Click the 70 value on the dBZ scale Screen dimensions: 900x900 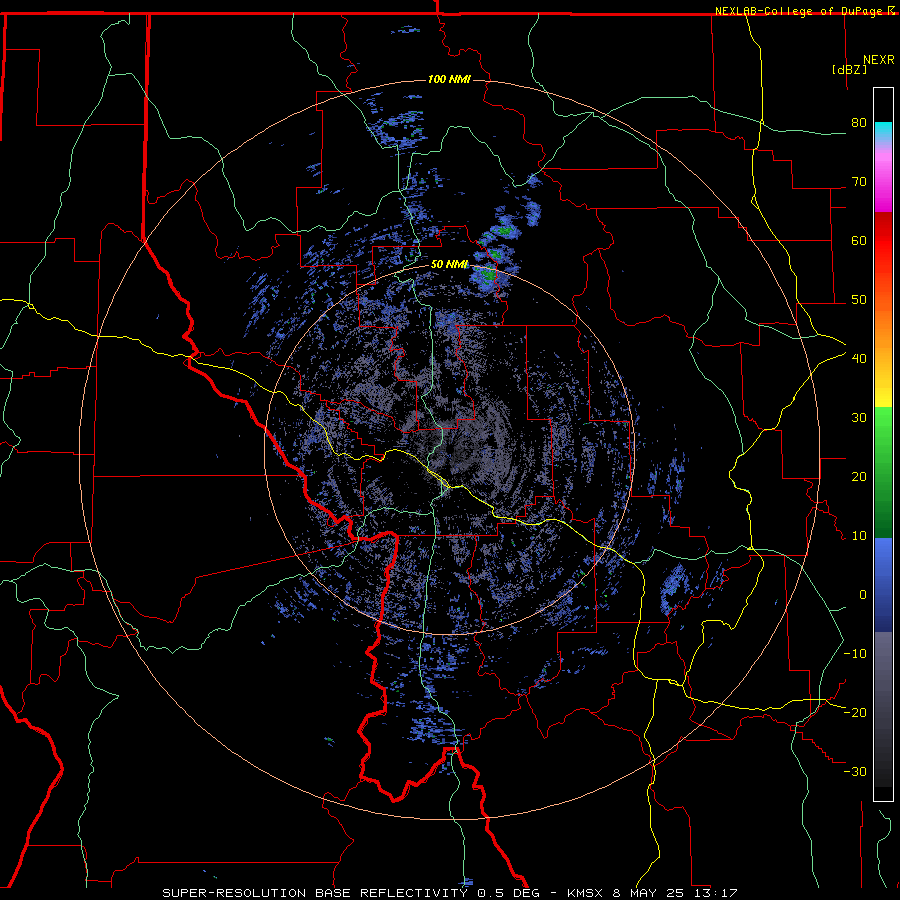point(859,182)
